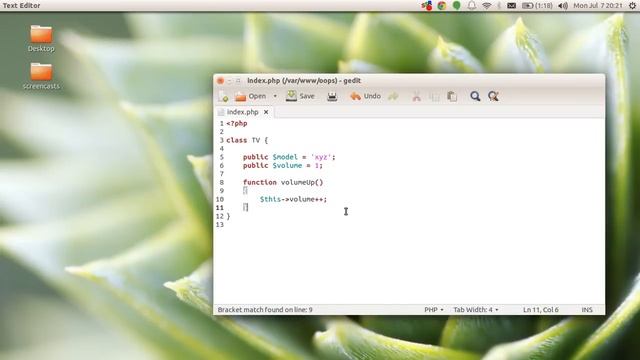The width and height of the screenshot is (640, 360).
Task: Open the PHP language dropdown
Action: click(x=433, y=310)
